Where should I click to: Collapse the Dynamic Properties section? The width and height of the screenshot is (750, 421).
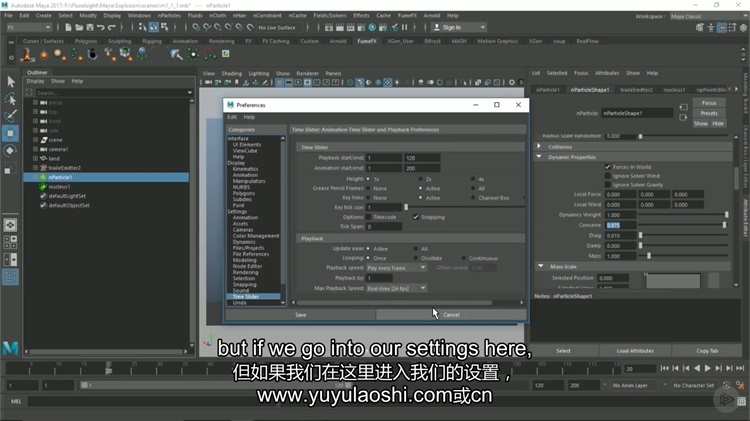point(540,157)
